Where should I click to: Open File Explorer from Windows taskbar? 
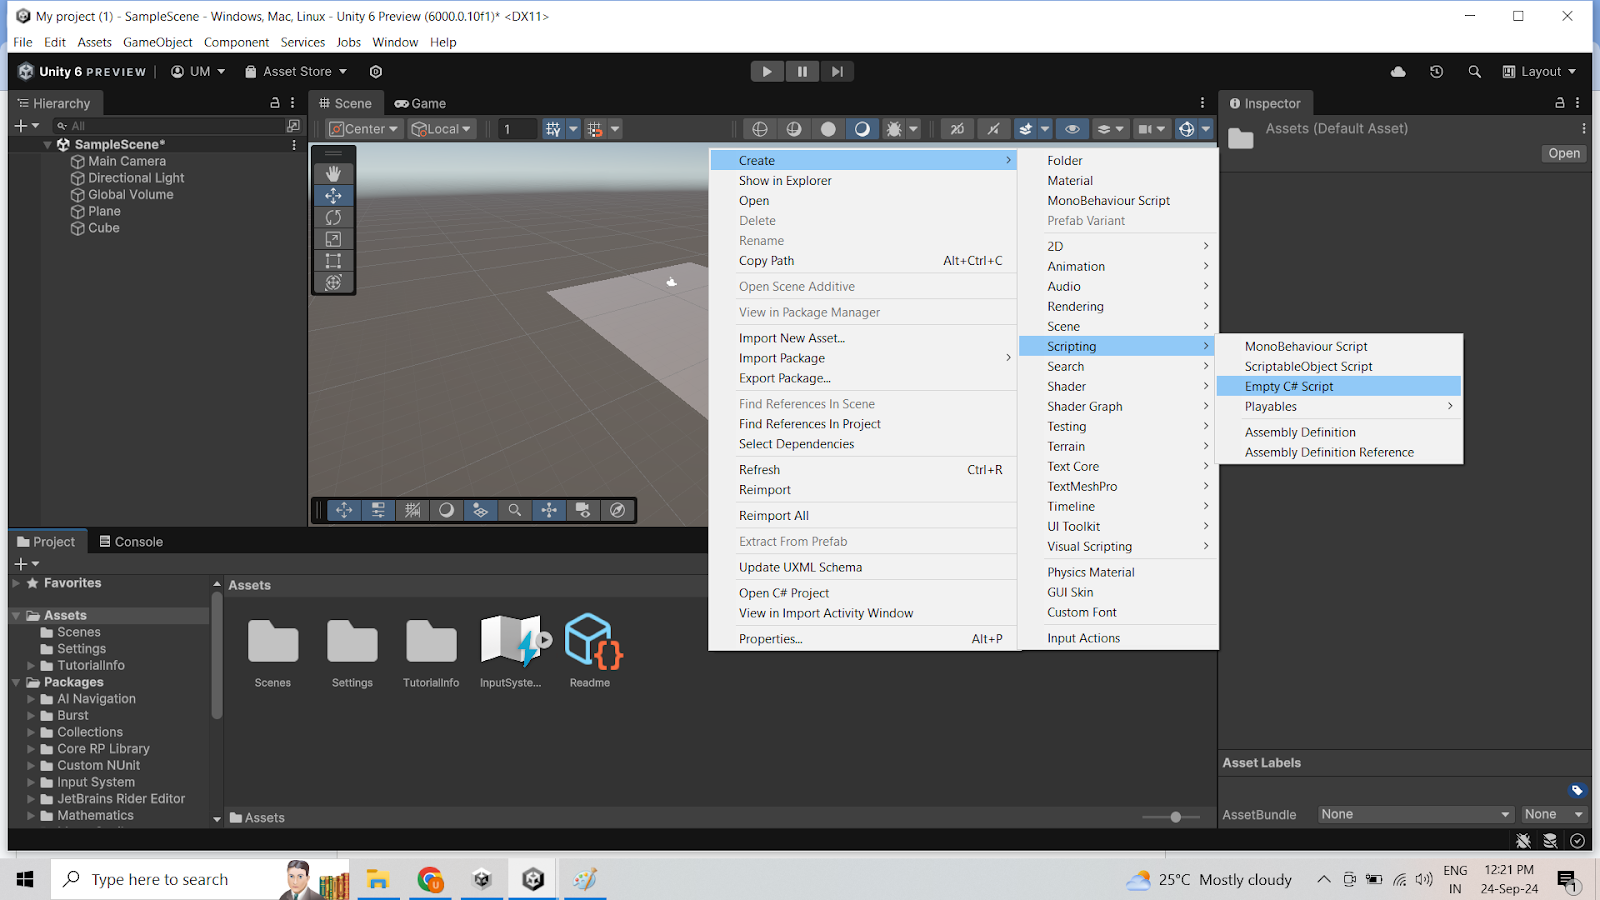click(378, 879)
